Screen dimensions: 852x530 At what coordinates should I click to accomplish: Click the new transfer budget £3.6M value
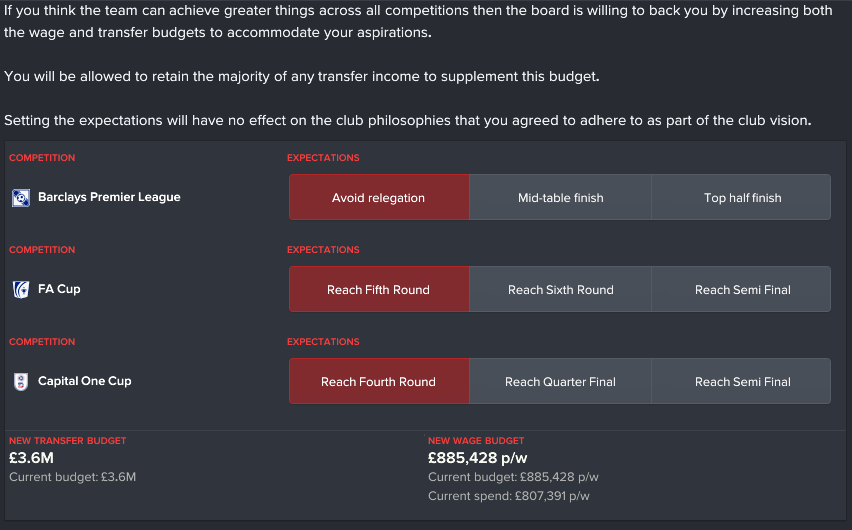[32, 458]
